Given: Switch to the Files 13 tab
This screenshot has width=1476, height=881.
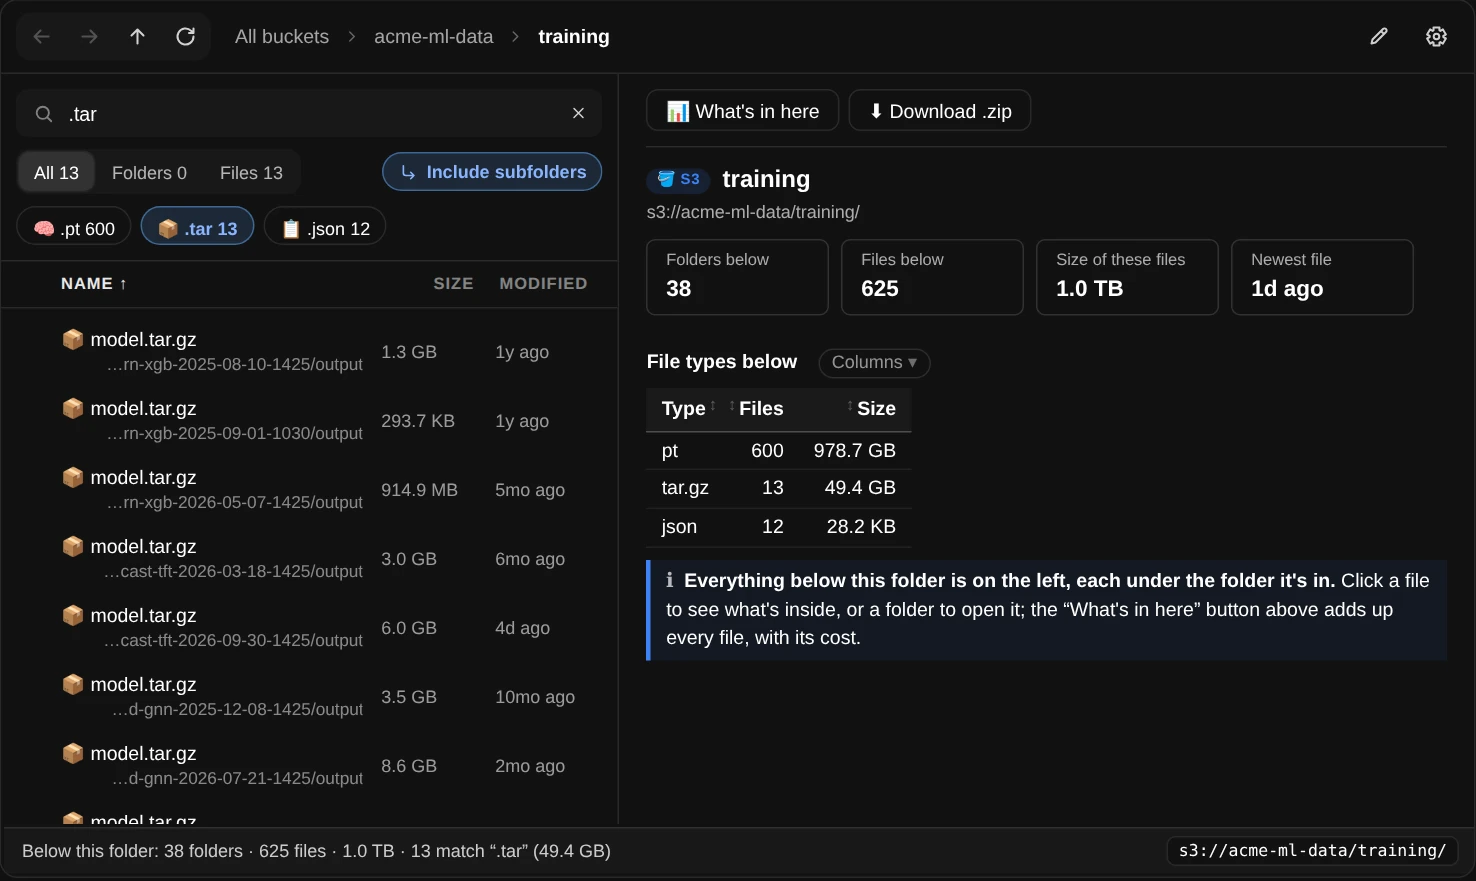Looking at the screenshot, I should [x=251, y=173].
